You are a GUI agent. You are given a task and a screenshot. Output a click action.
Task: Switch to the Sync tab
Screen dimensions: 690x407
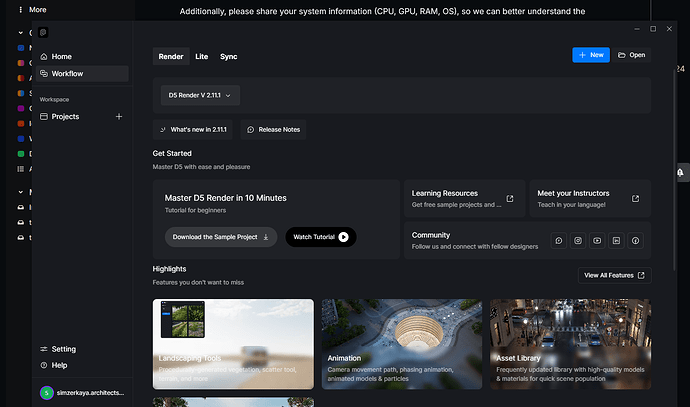229,57
